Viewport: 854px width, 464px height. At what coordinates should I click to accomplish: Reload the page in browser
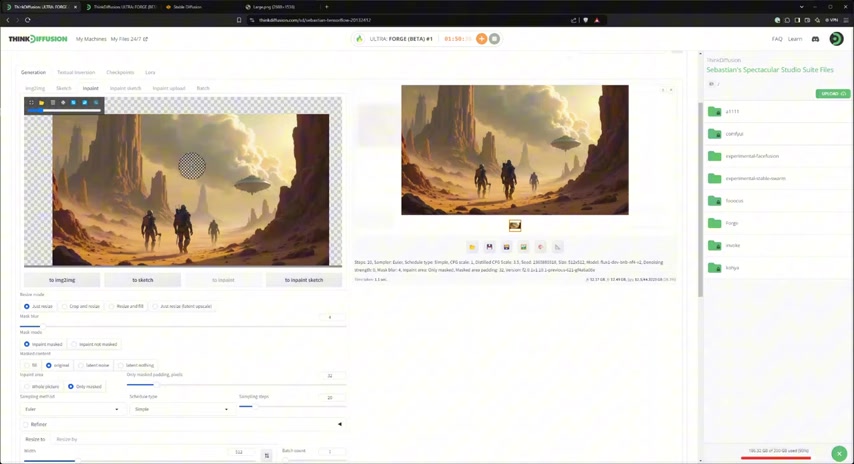[27, 20]
